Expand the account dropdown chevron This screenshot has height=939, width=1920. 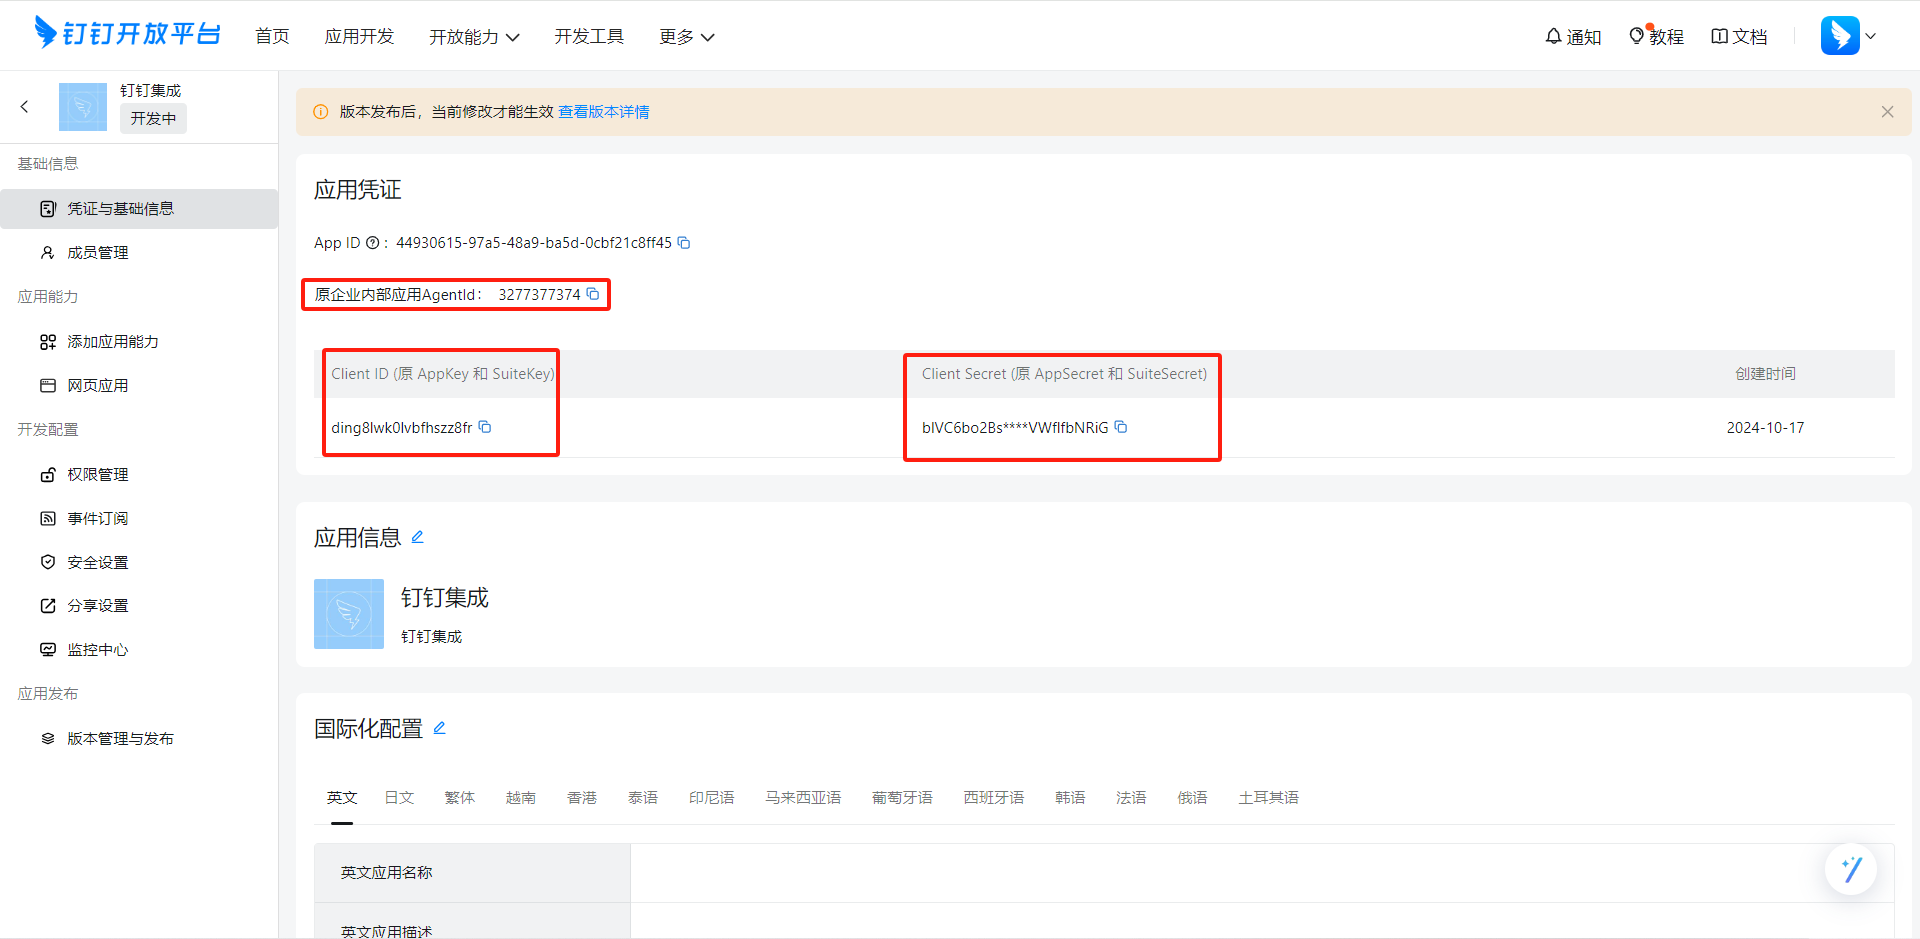1871,36
